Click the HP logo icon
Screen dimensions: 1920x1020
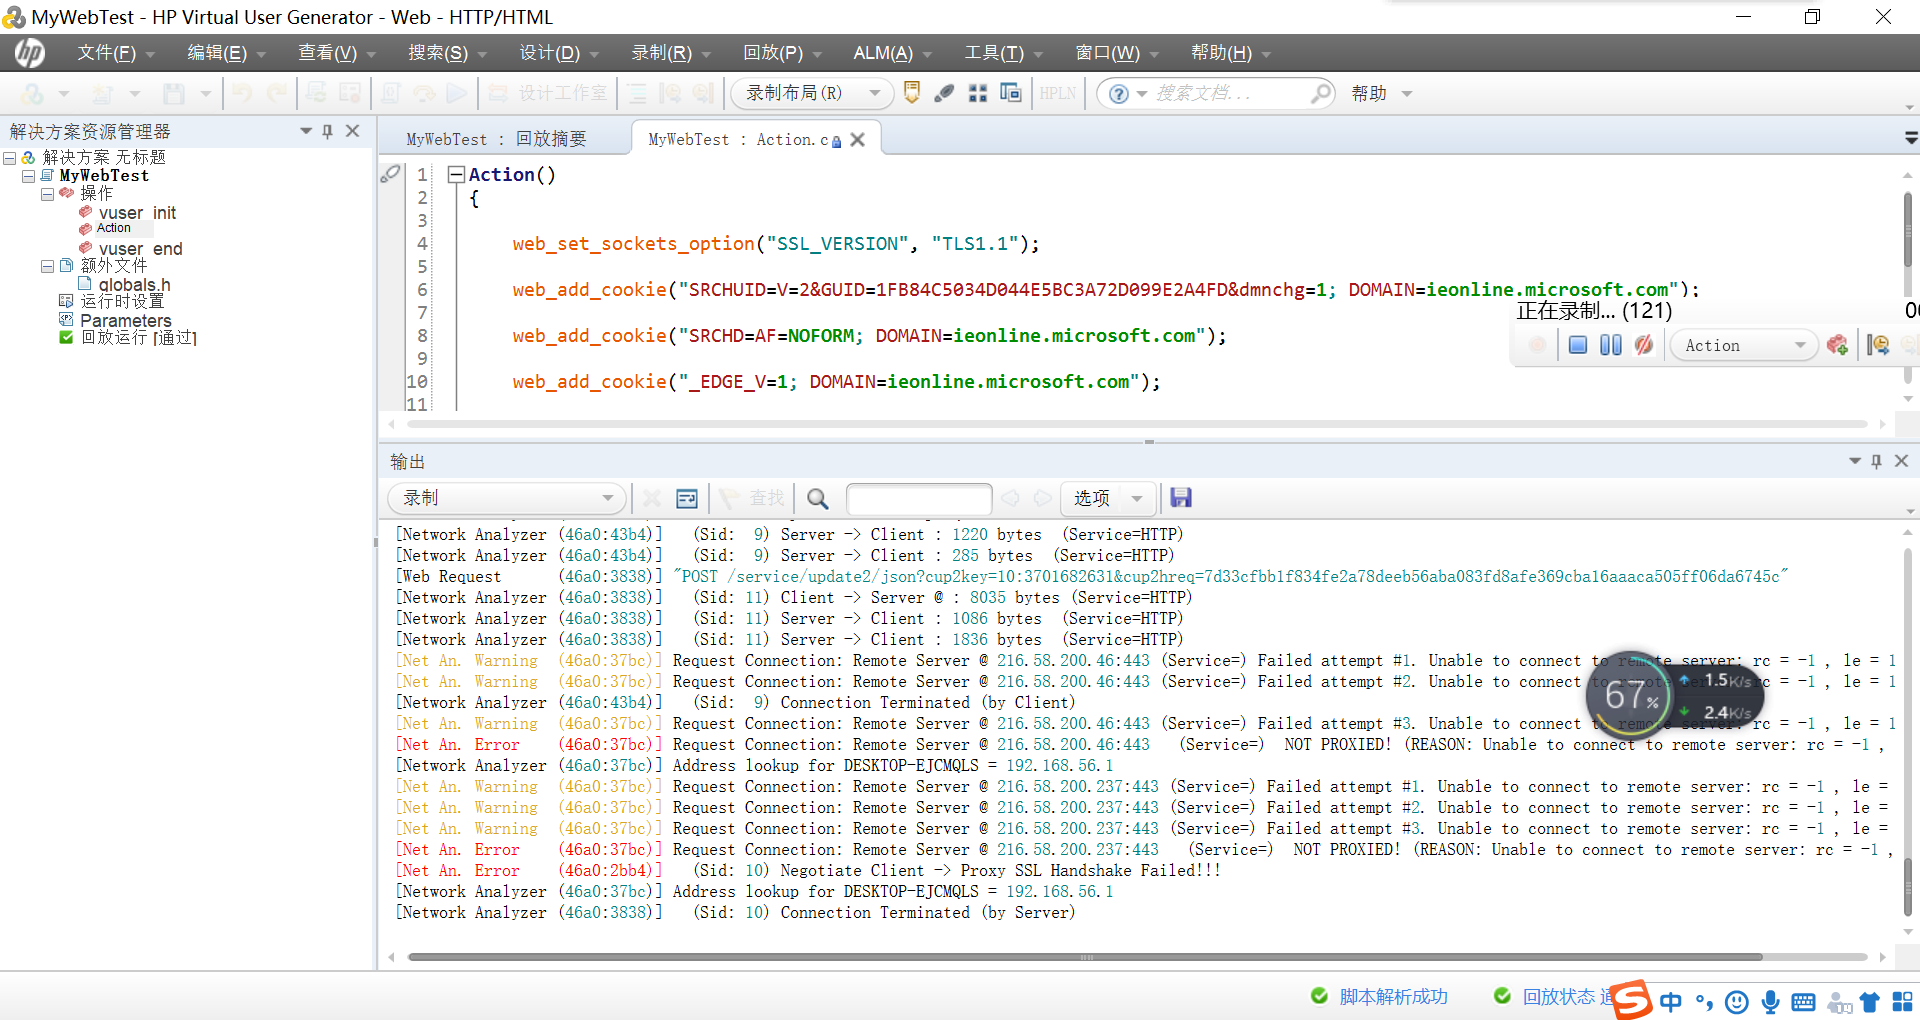pyautogui.click(x=29, y=53)
